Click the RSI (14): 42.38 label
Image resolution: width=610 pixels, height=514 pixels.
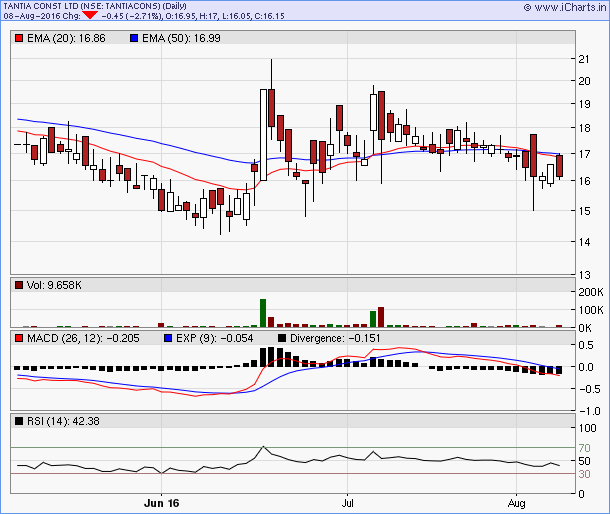[x=63, y=421]
